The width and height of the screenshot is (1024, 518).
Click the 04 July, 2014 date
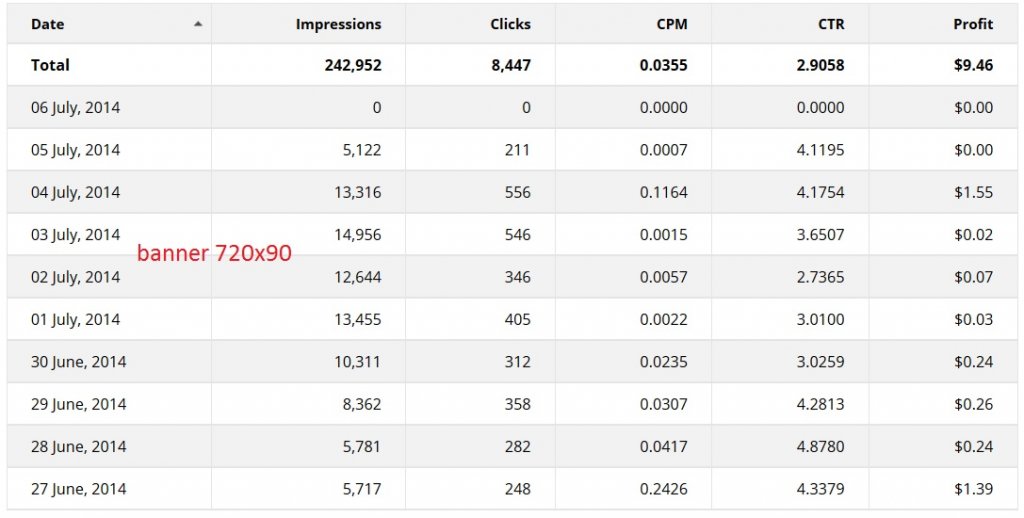click(75, 193)
